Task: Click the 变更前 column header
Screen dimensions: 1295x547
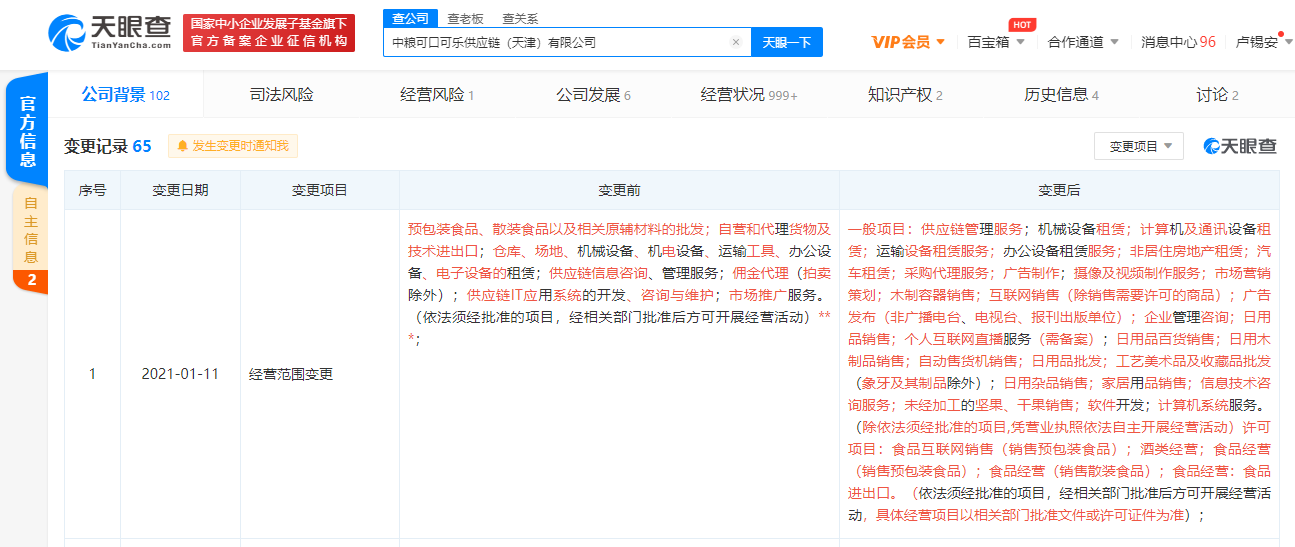Action: [619, 190]
